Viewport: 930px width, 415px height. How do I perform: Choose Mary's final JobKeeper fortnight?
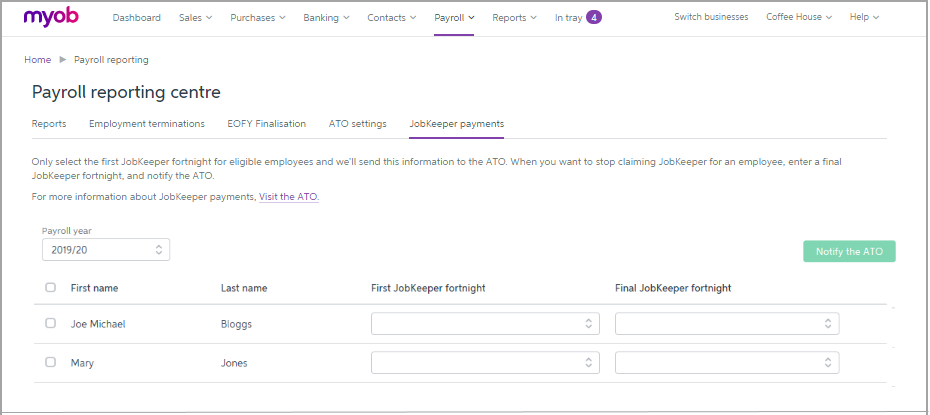(x=726, y=363)
